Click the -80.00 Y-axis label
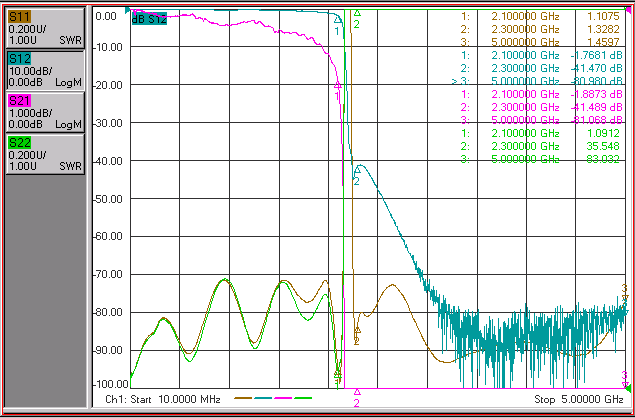The image size is (635, 418). tap(107, 313)
